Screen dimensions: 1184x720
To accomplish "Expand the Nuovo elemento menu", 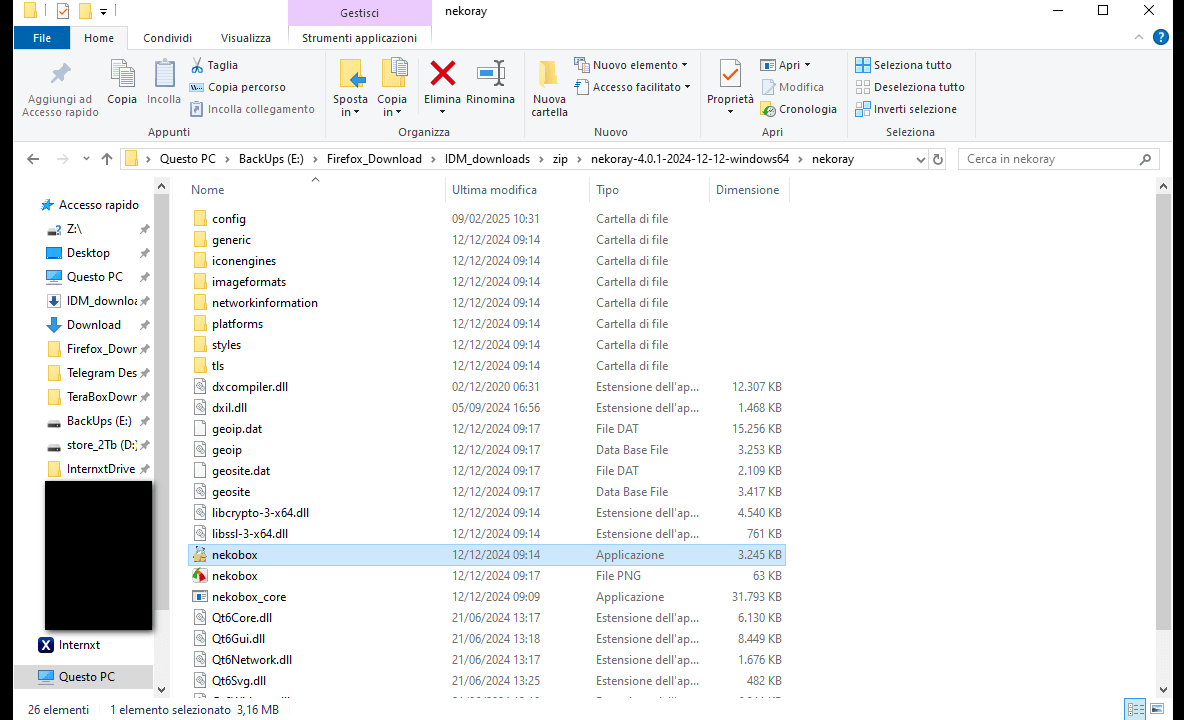I will coord(631,65).
